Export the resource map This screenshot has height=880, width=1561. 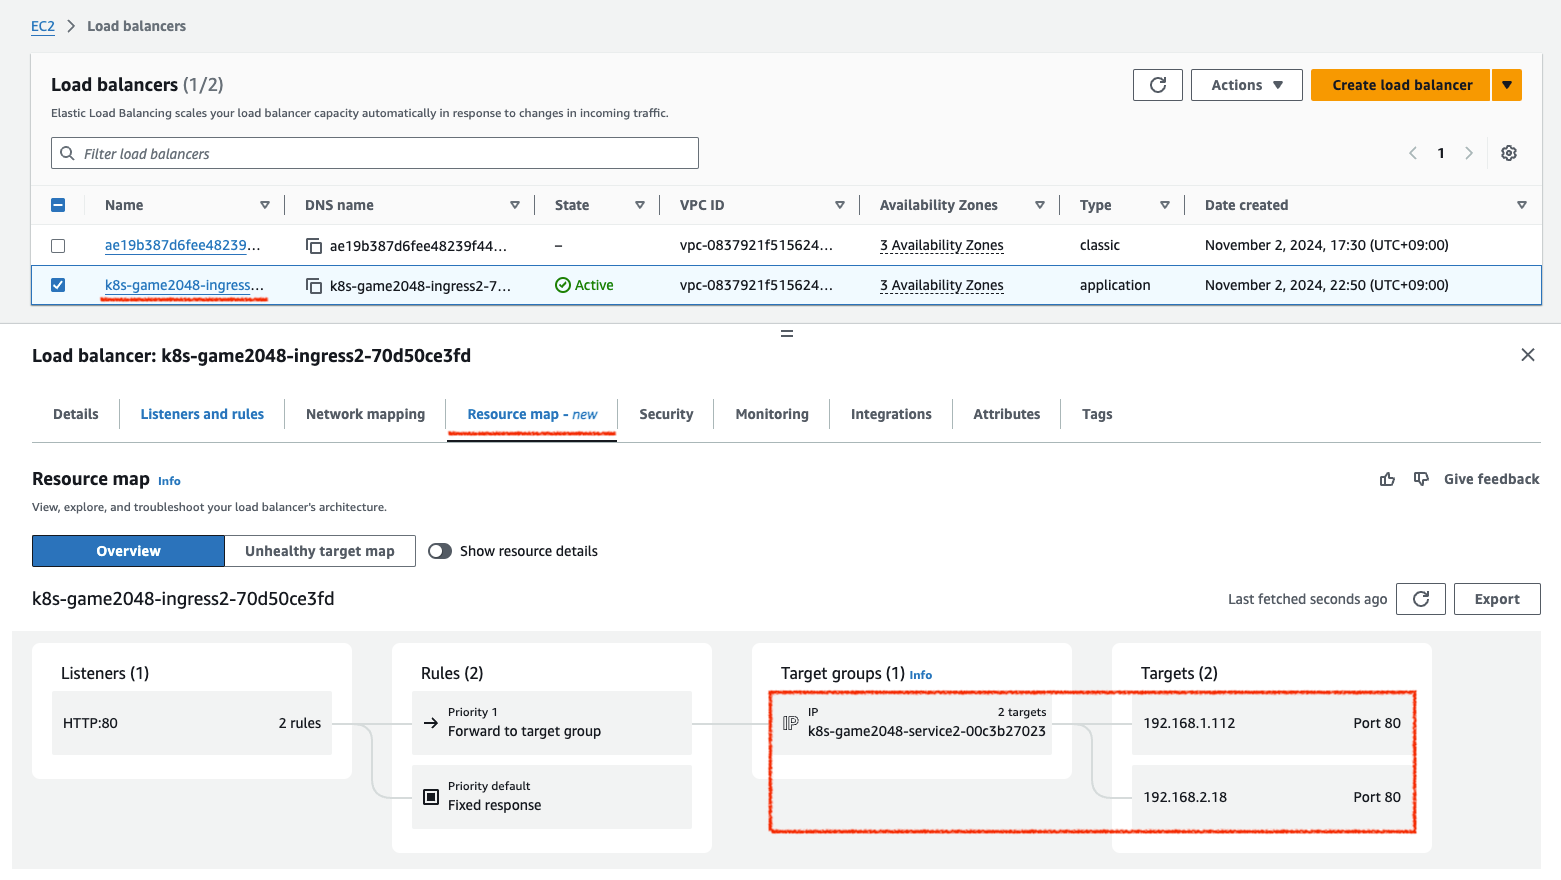(1497, 599)
